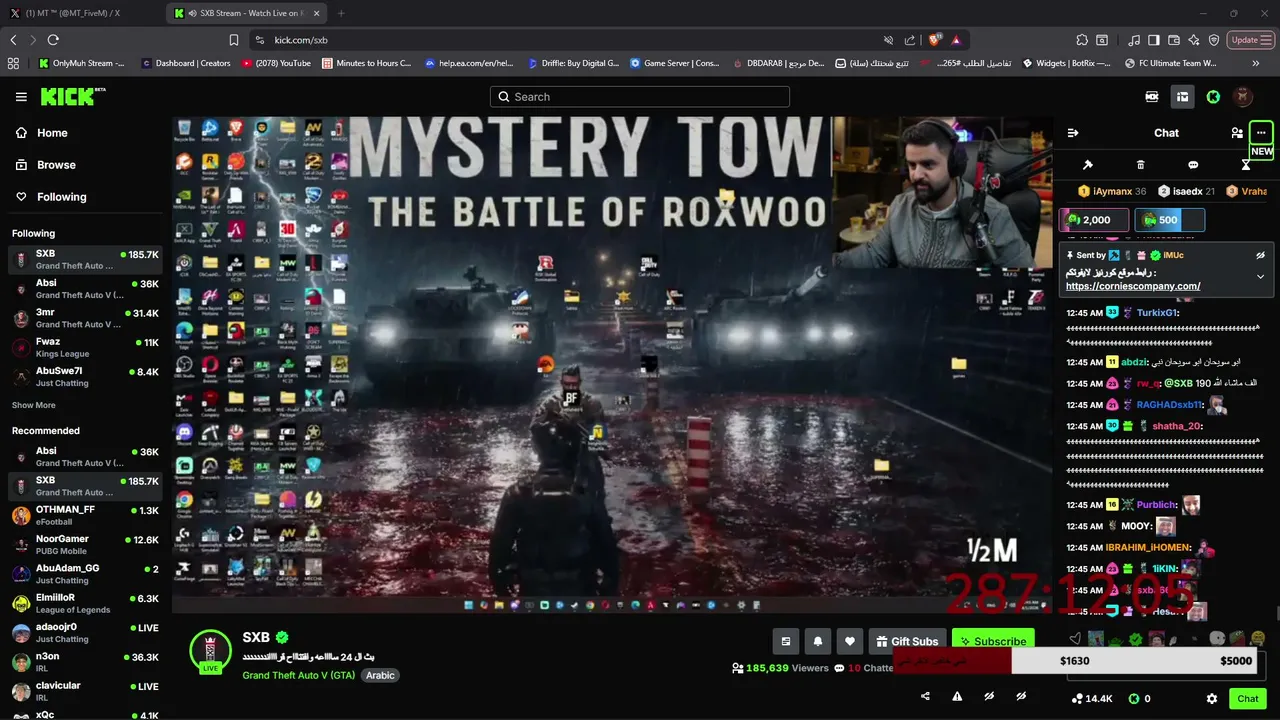Screen dimensions: 1280x720
Task: Open the Kick sidebar hamburger menu
Action: (x=21, y=97)
